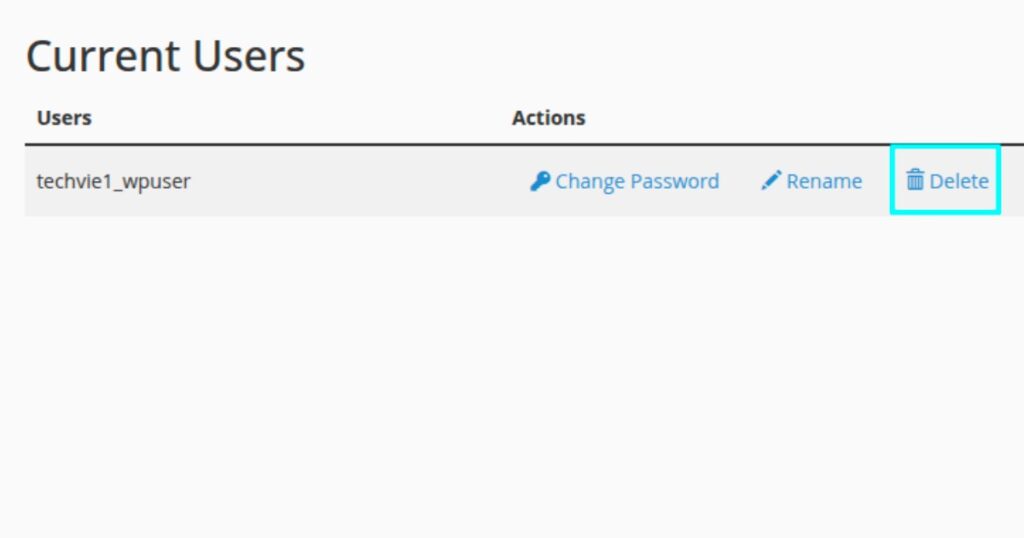
Task: Click the trash can icon beside Delete
Action: [915, 181]
